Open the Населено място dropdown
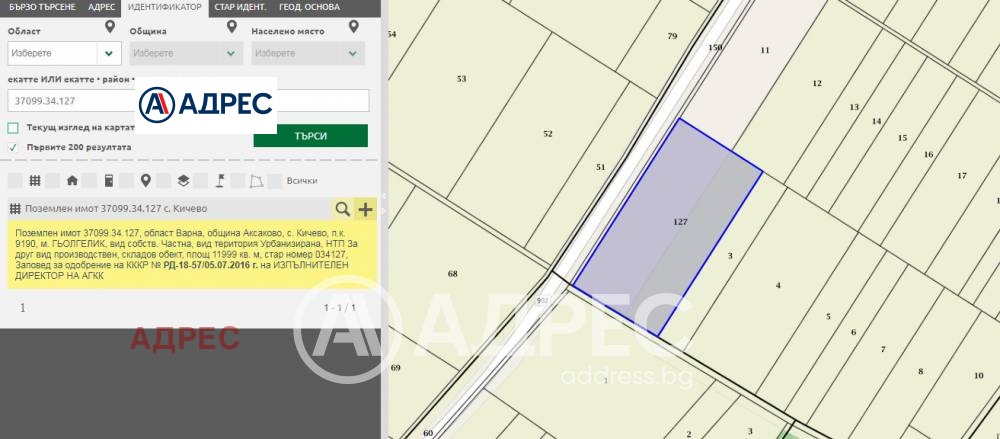Screen dimensions: 1000x439 (x=307, y=53)
